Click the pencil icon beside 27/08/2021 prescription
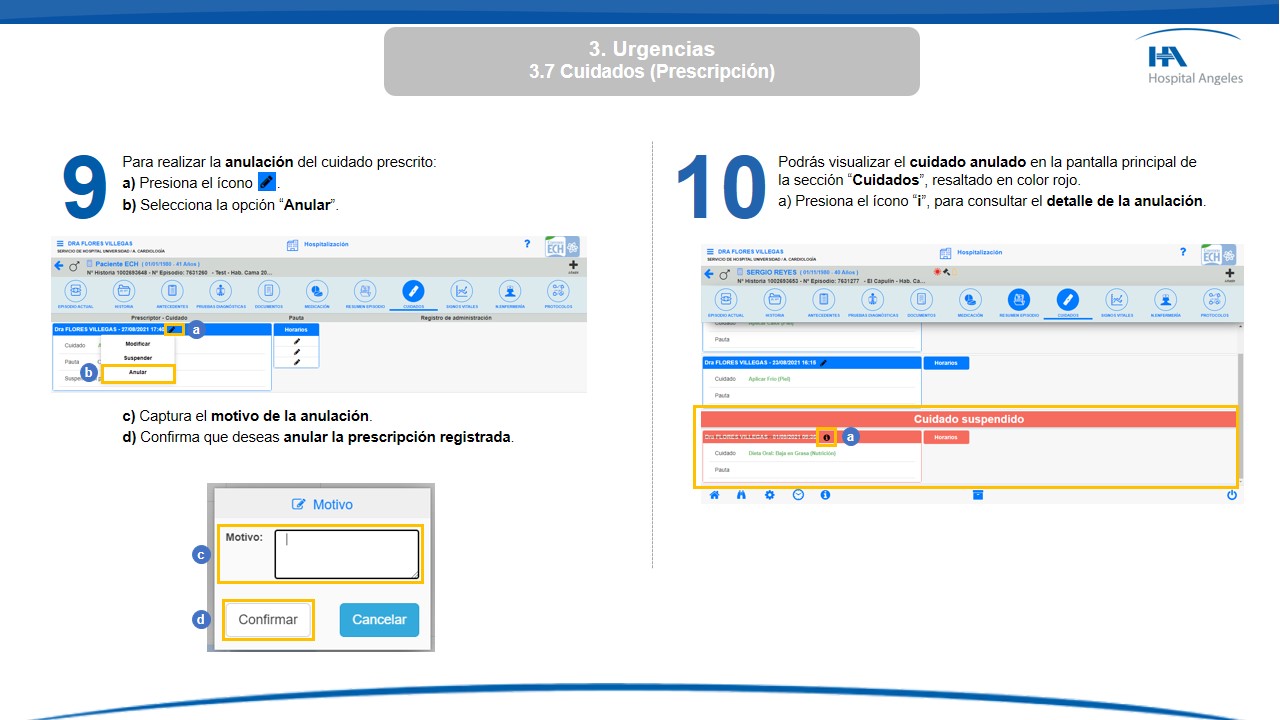 [x=174, y=329]
